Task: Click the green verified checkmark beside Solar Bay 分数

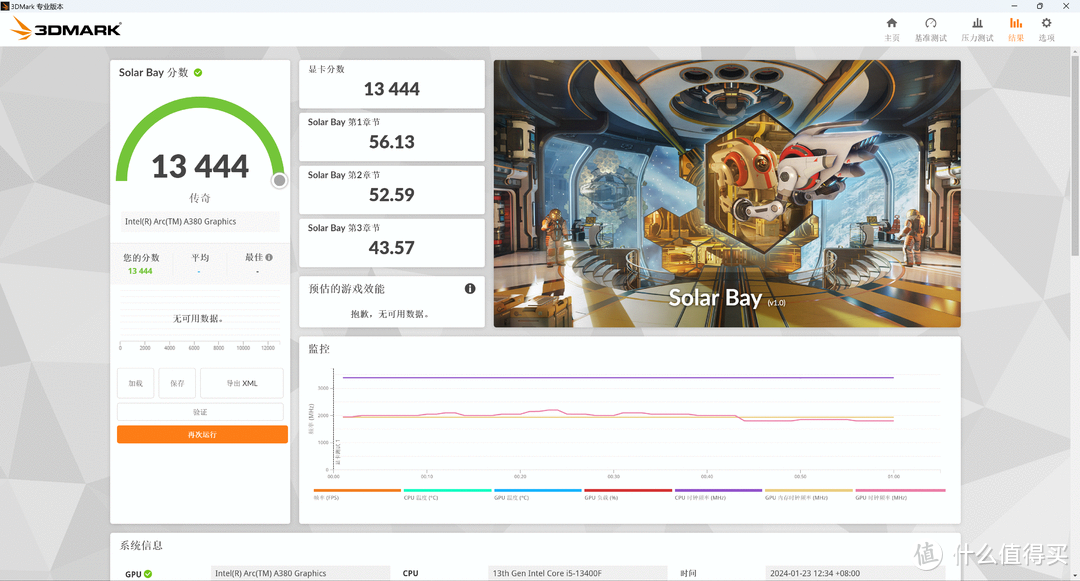Action: coord(198,72)
